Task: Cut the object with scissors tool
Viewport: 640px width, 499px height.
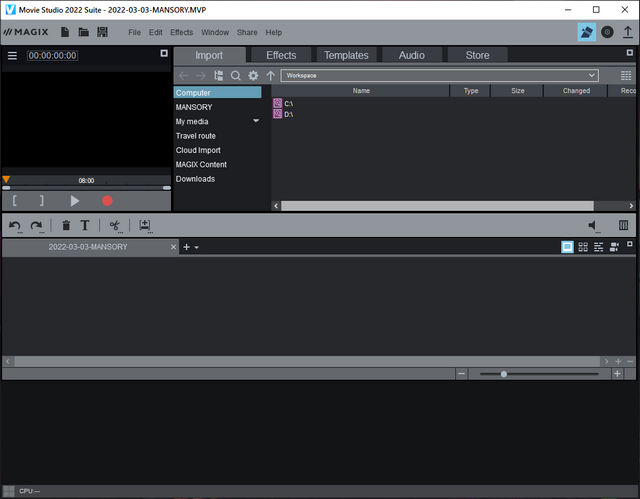Action: (115, 226)
